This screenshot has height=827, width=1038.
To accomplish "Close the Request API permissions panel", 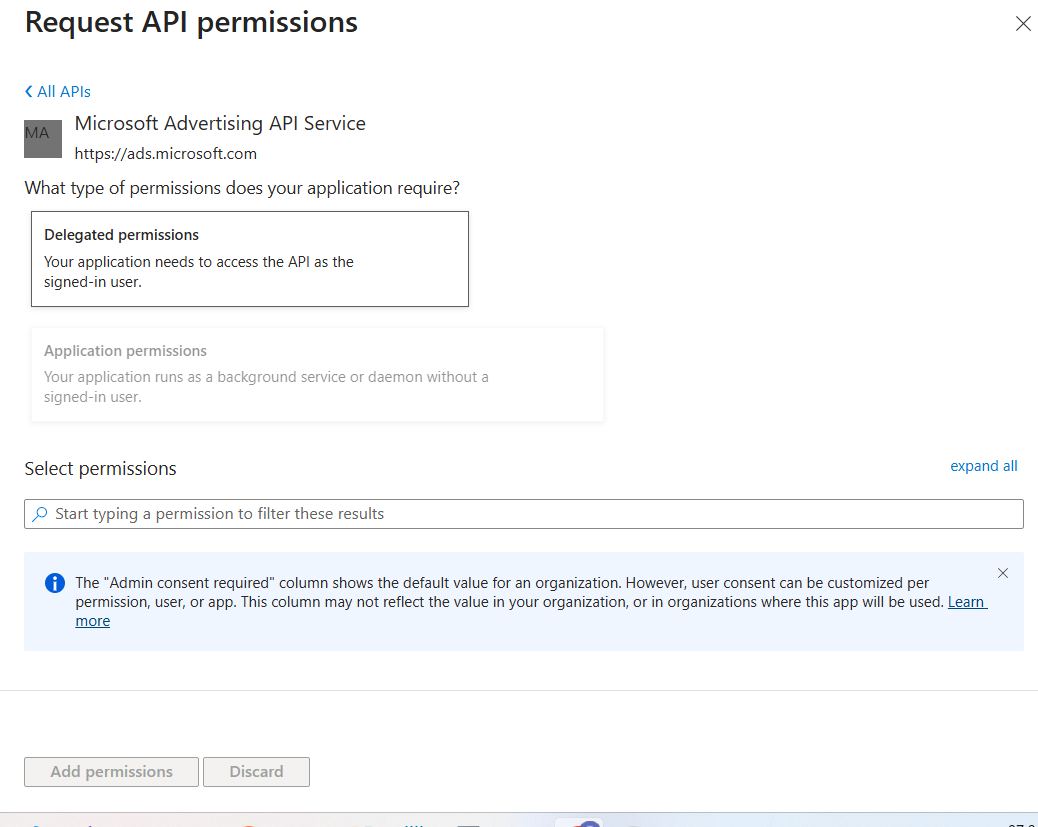I will pos(1023,24).
